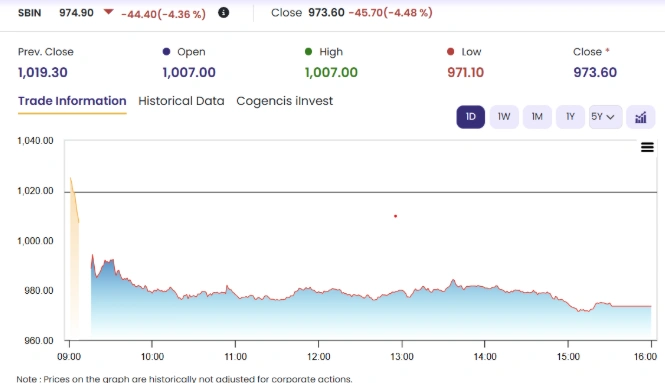Click the 960.00 y-axis label

pos(39,341)
